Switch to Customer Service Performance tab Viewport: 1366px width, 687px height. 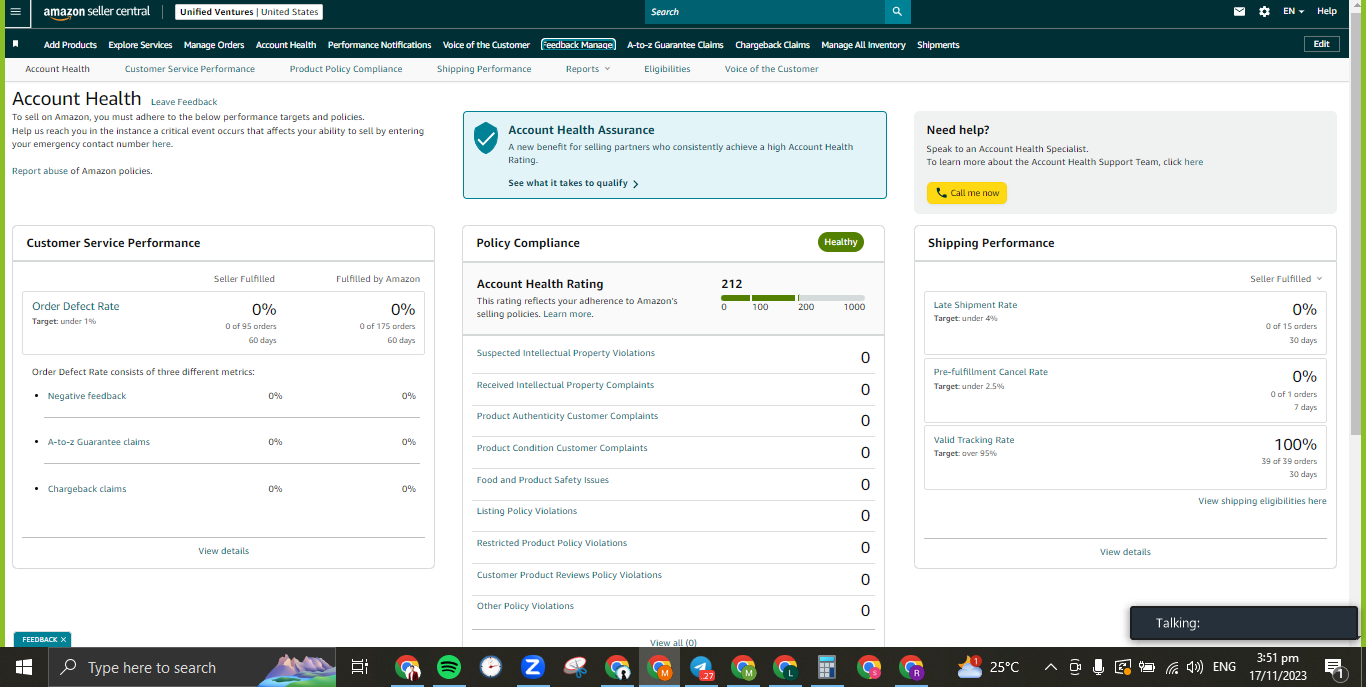coord(190,69)
